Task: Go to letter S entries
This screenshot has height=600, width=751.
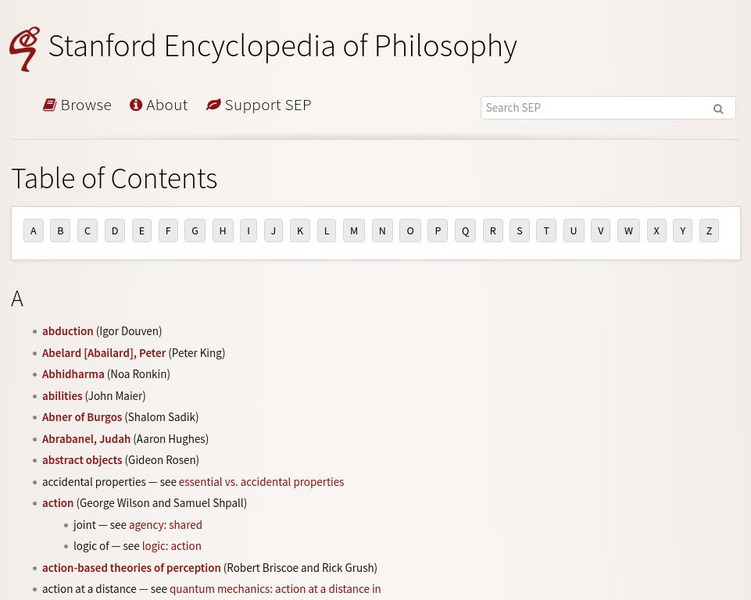Action: tap(519, 231)
